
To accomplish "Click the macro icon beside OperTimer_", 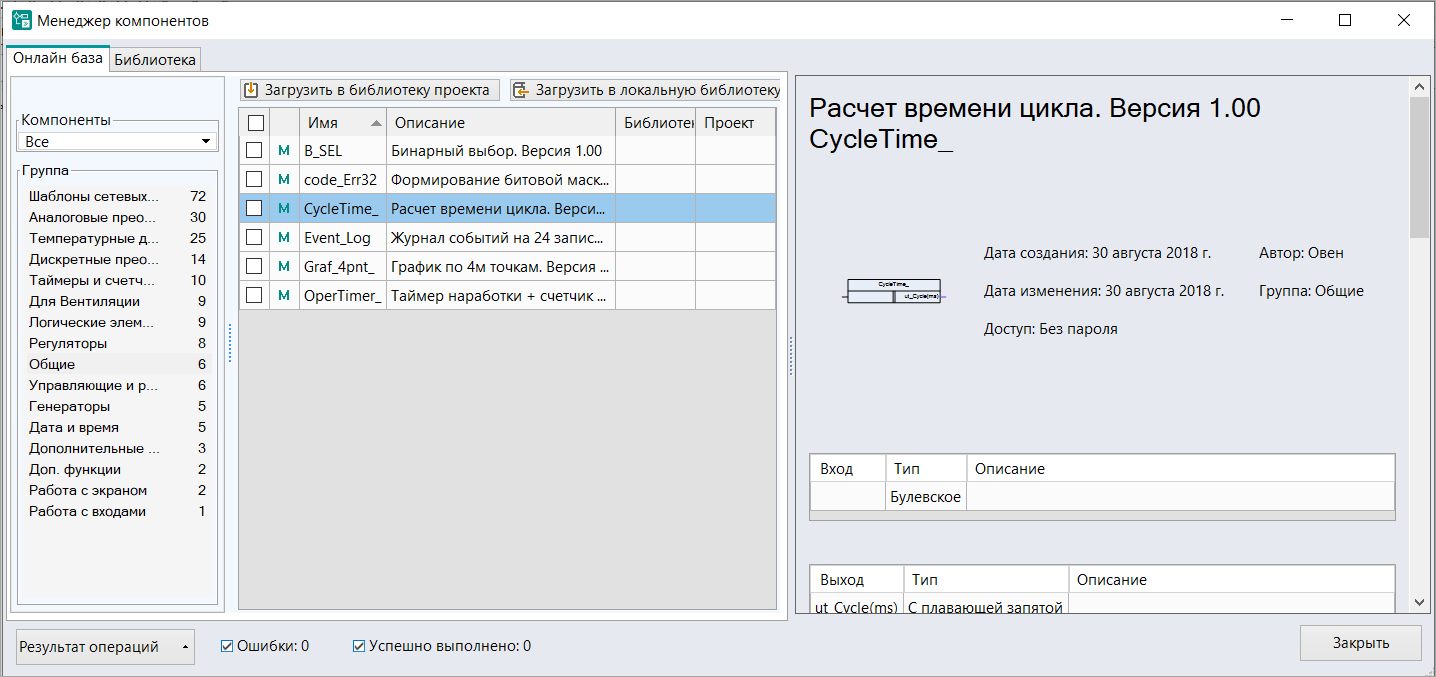I will (283, 296).
